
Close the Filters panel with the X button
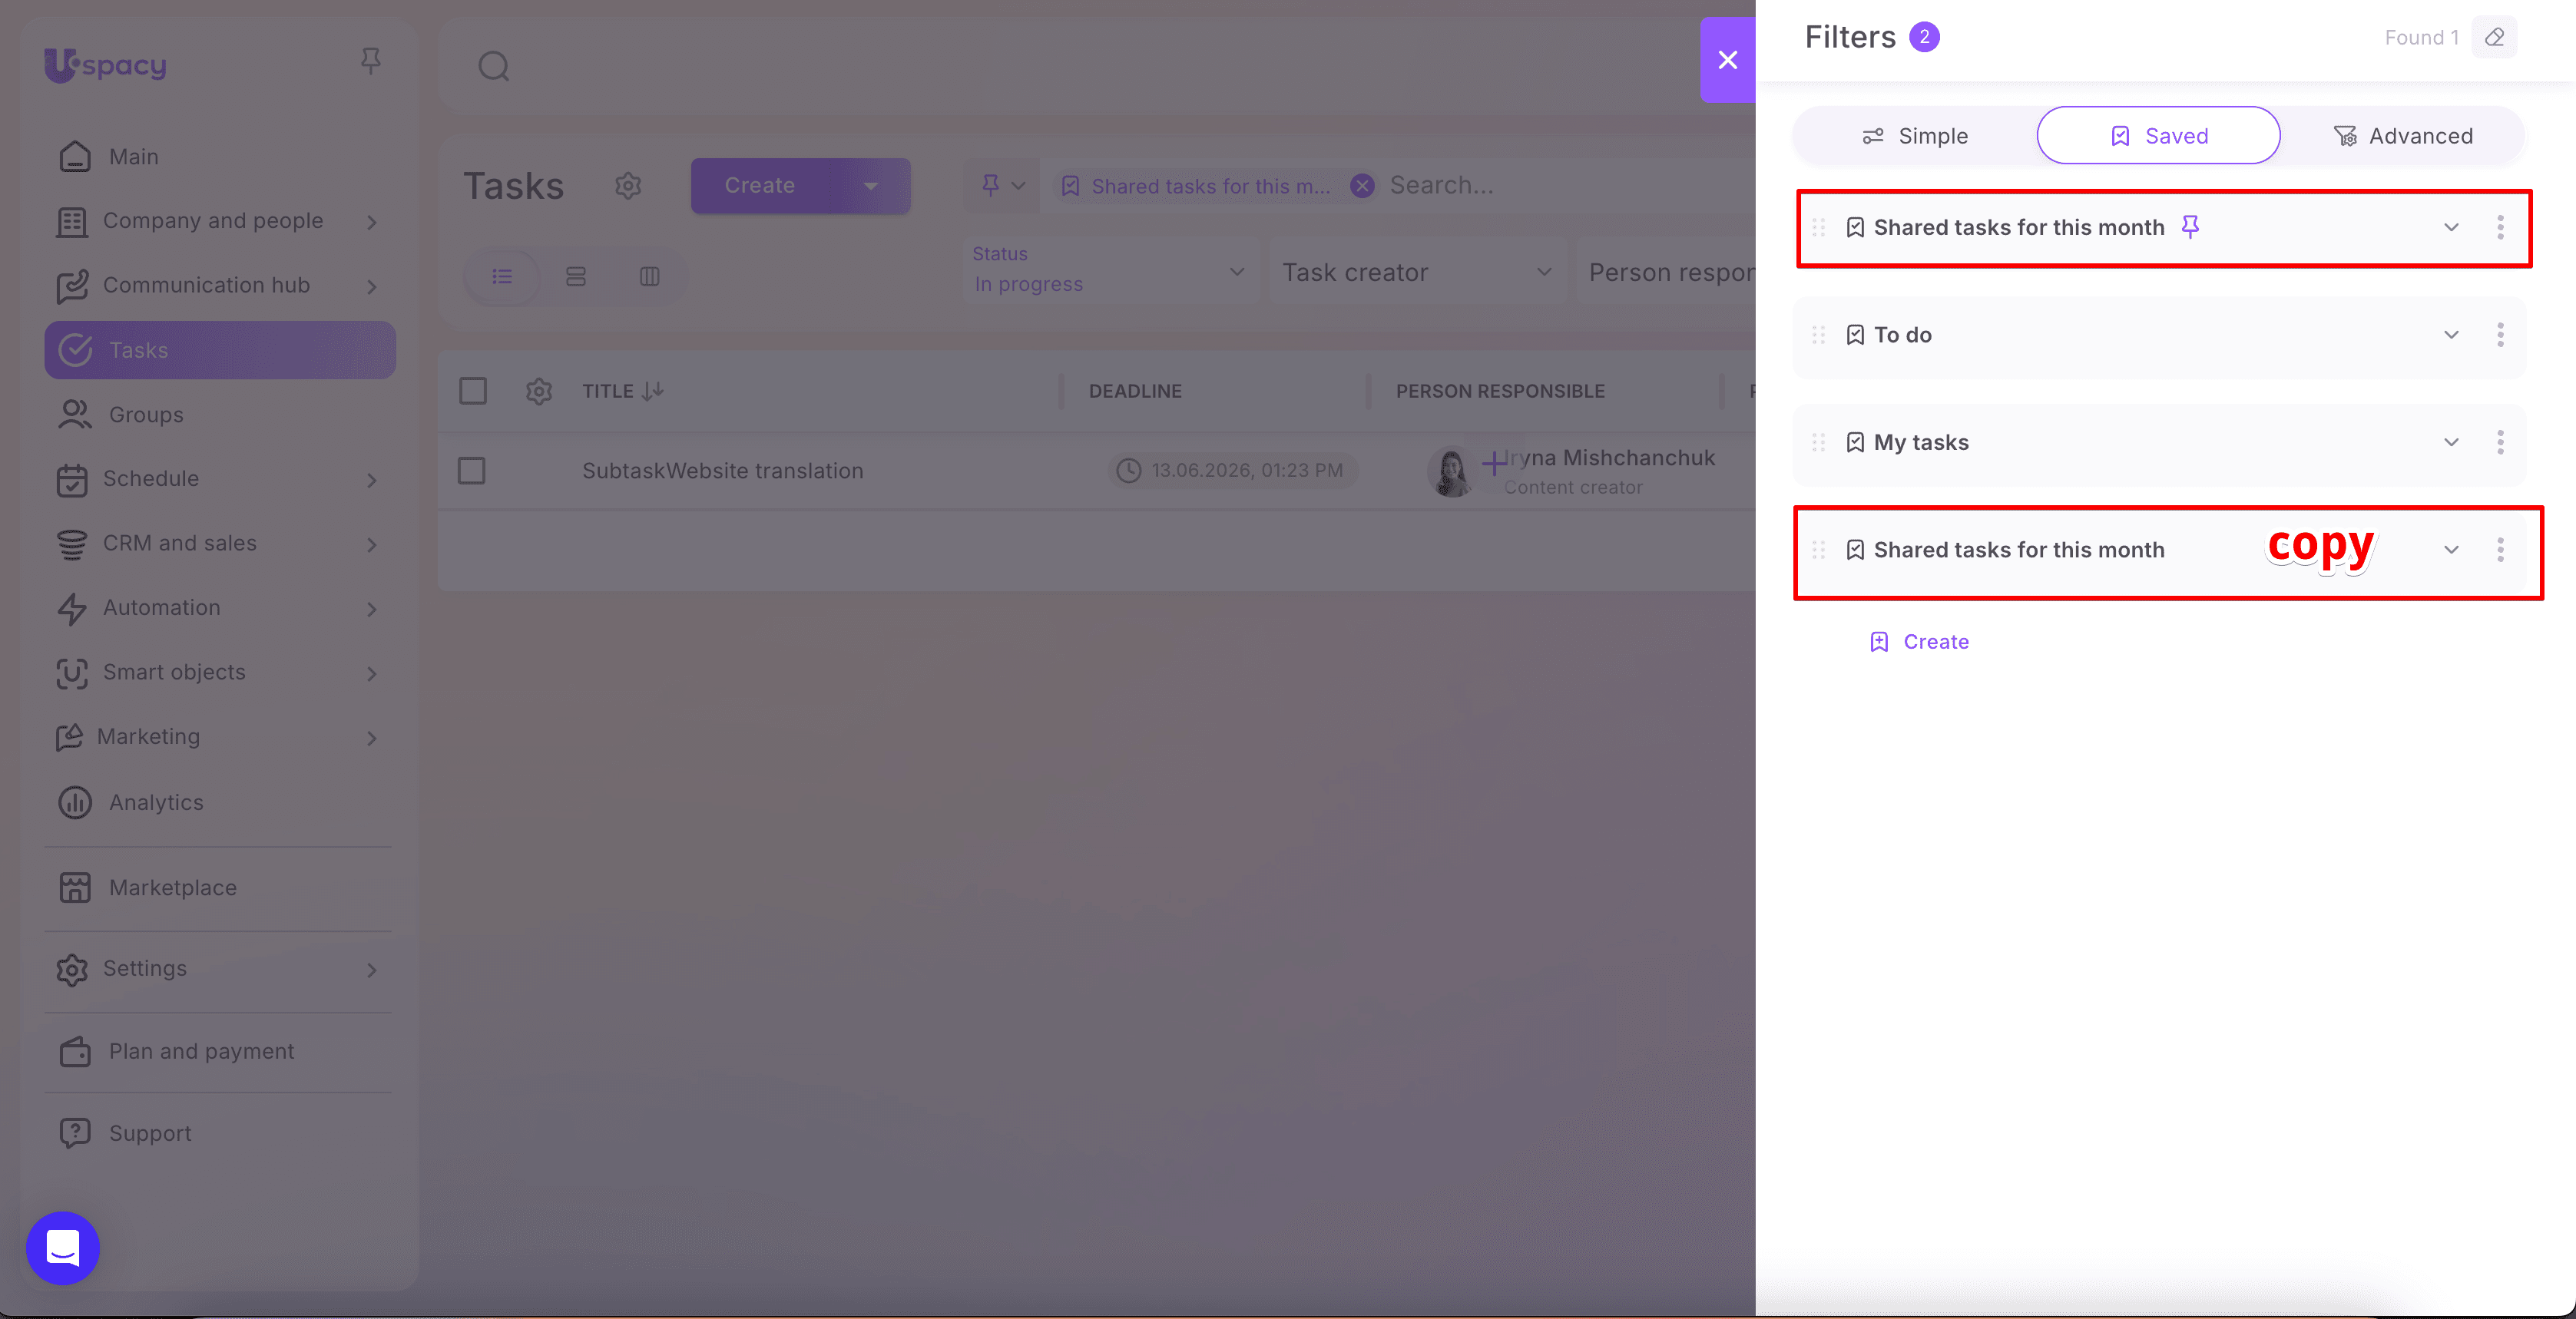[x=1727, y=60]
